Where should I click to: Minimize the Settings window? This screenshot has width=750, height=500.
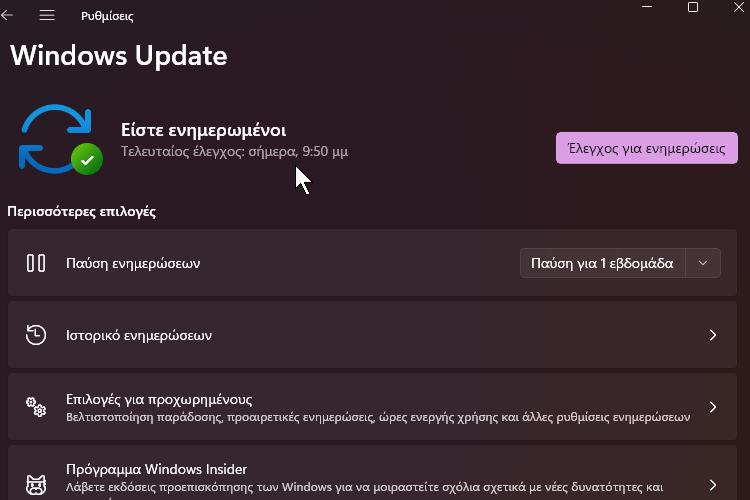(x=647, y=7)
